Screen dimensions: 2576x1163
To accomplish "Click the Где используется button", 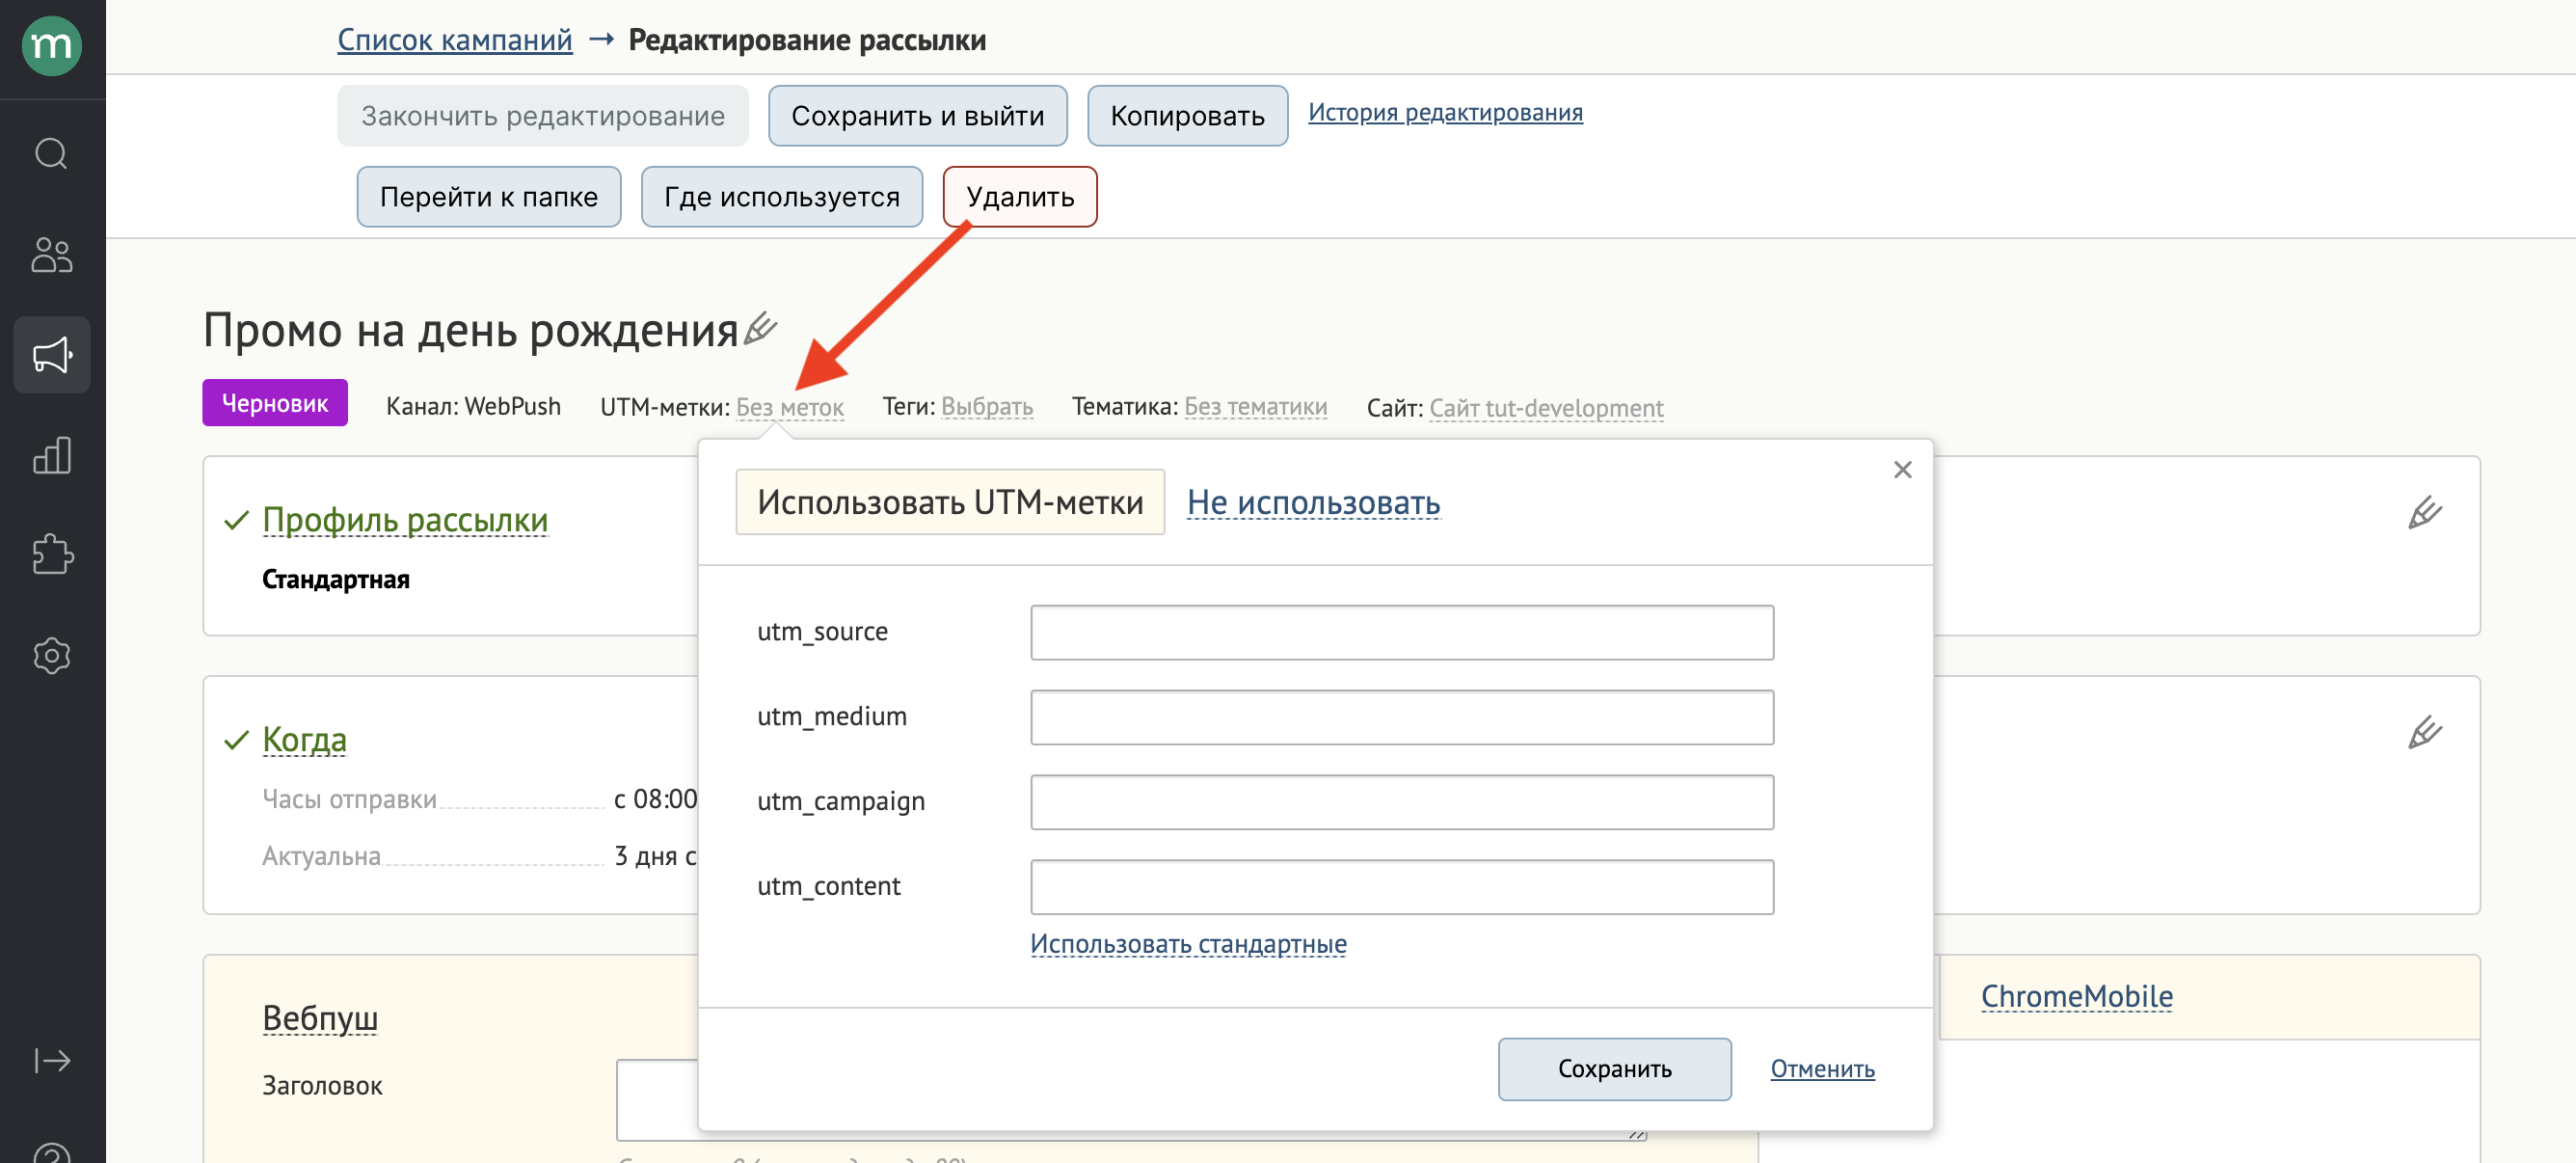I will click(781, 197).
